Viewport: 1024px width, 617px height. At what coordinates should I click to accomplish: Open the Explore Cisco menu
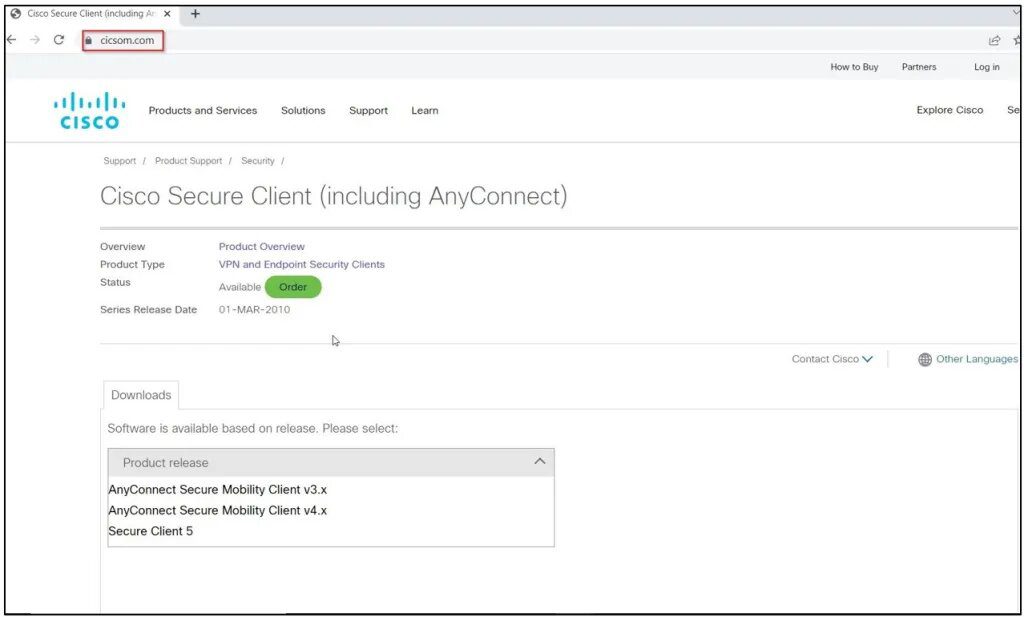click(x=950, y=110)
